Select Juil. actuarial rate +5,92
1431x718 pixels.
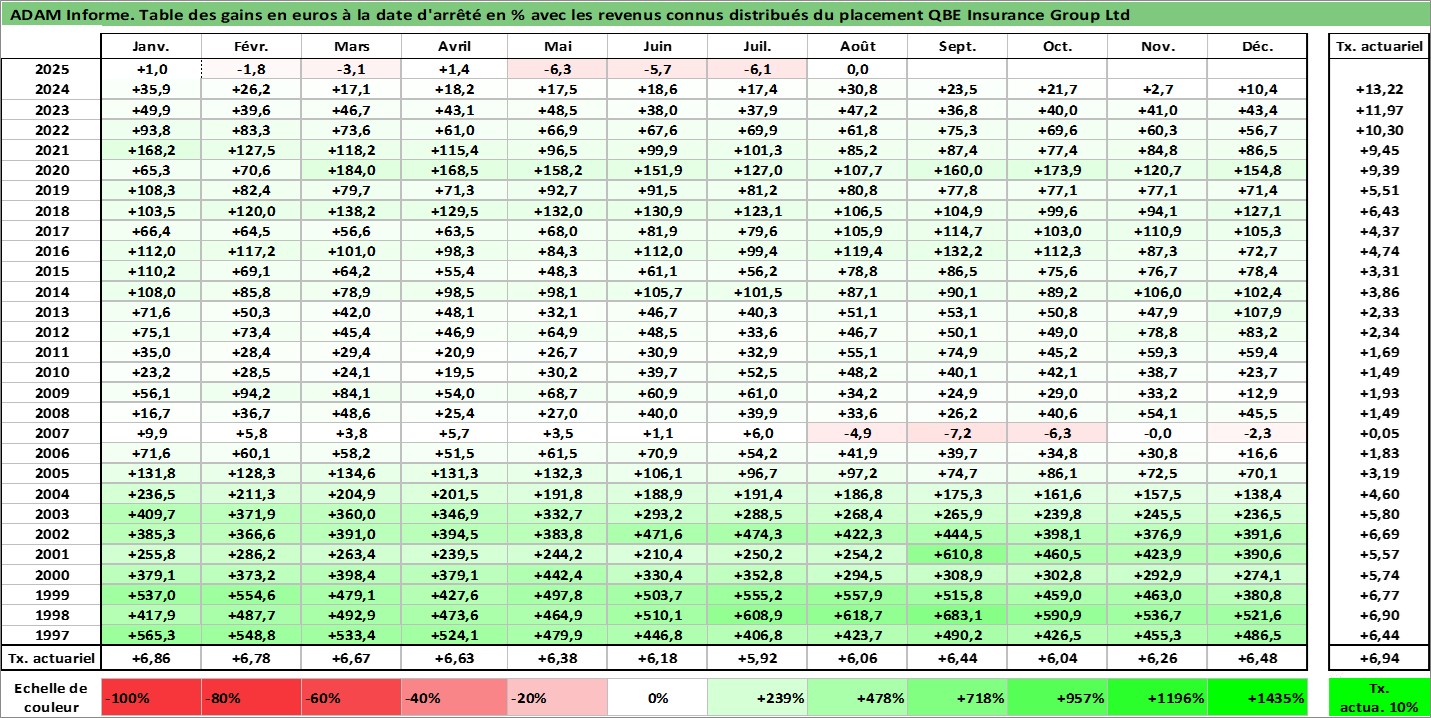757,658
